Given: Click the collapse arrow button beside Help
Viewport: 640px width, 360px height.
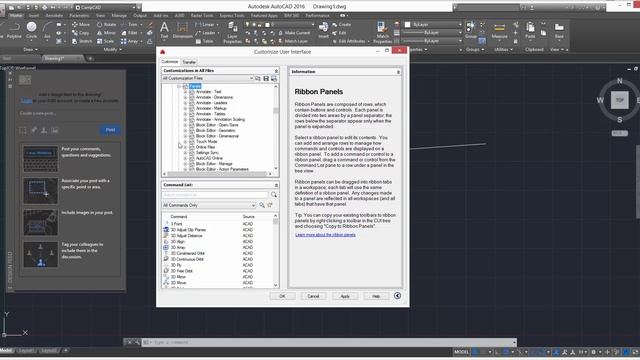Looking at the screenshot, I should click(x=397, y=296).
